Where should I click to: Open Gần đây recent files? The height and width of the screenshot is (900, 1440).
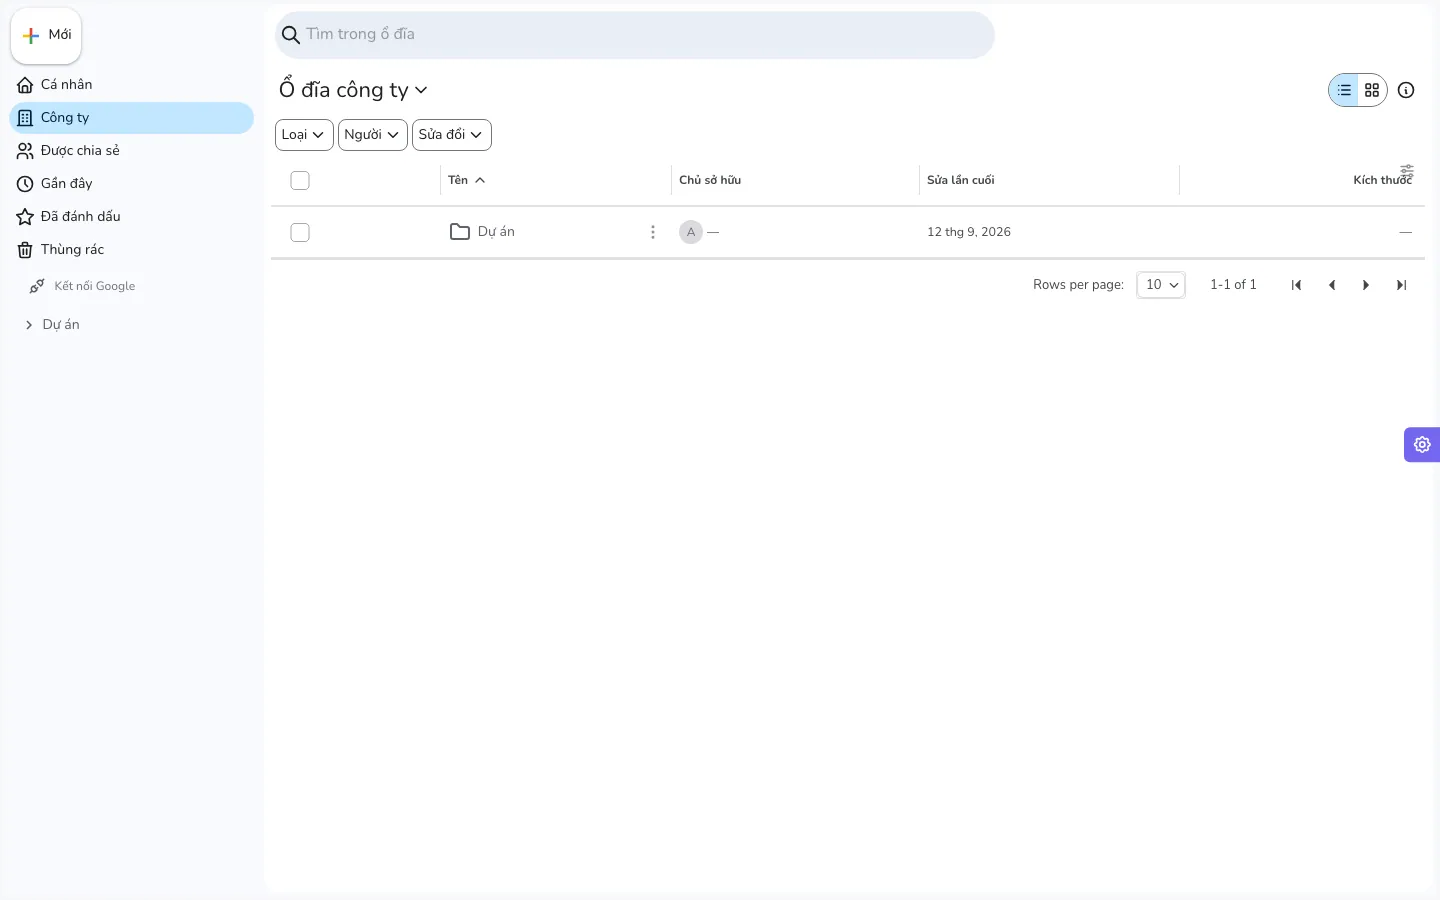tap(131, 184)
